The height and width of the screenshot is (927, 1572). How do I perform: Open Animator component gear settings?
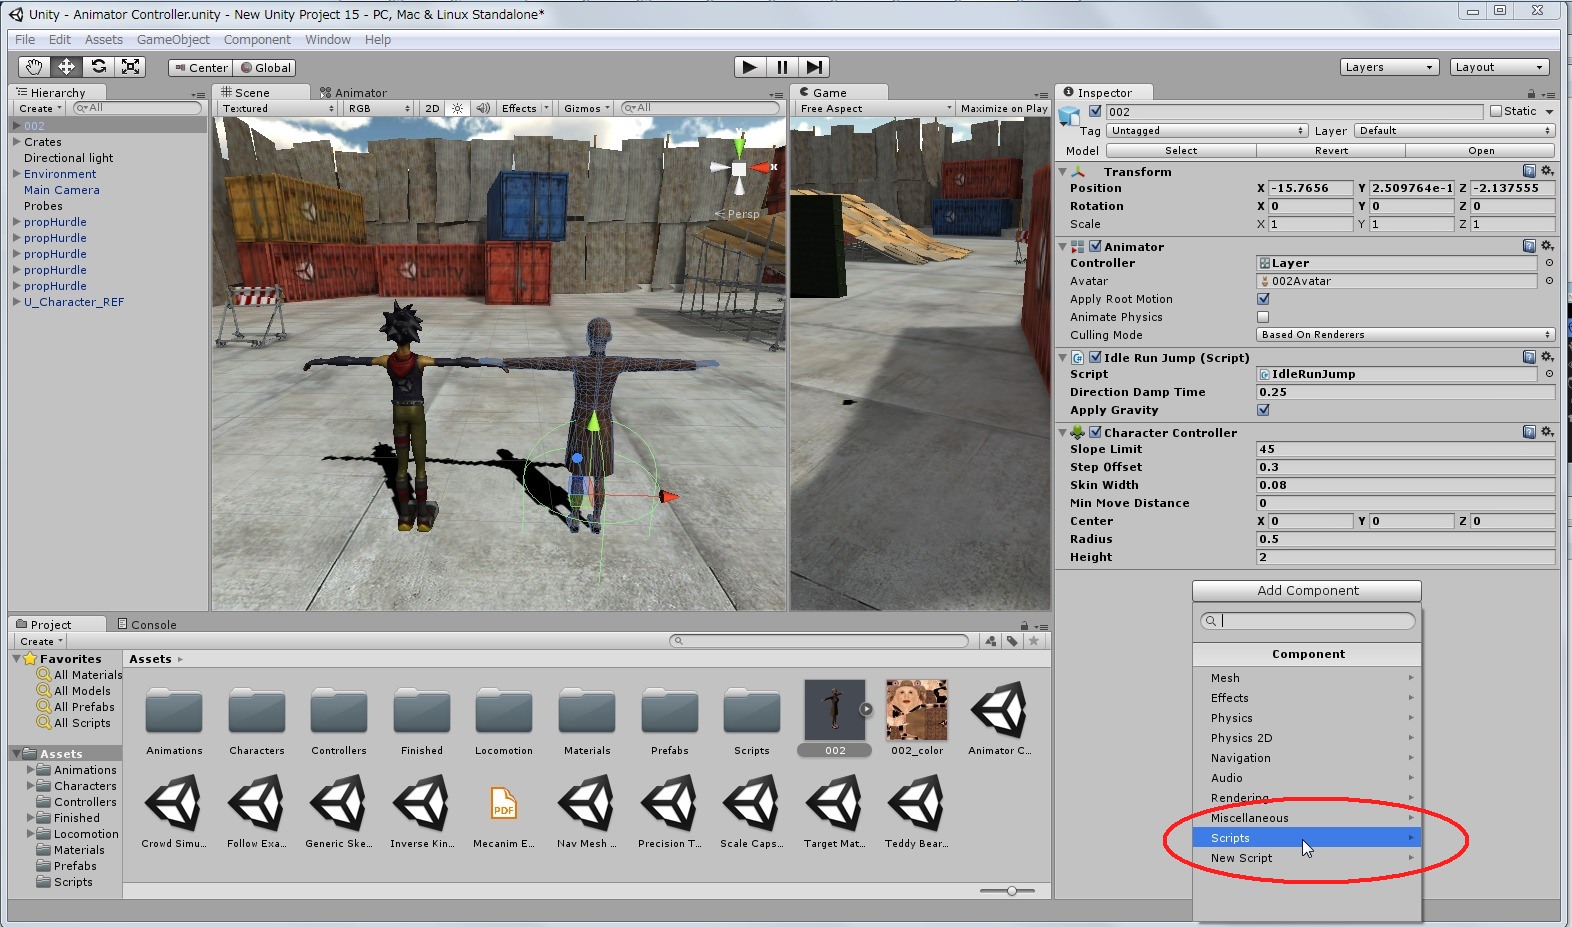(x=1547, y=246)
